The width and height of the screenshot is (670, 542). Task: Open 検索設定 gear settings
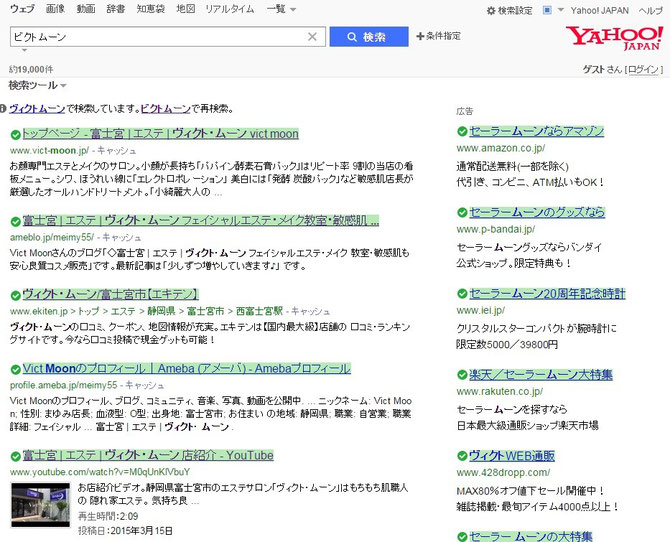509,11
